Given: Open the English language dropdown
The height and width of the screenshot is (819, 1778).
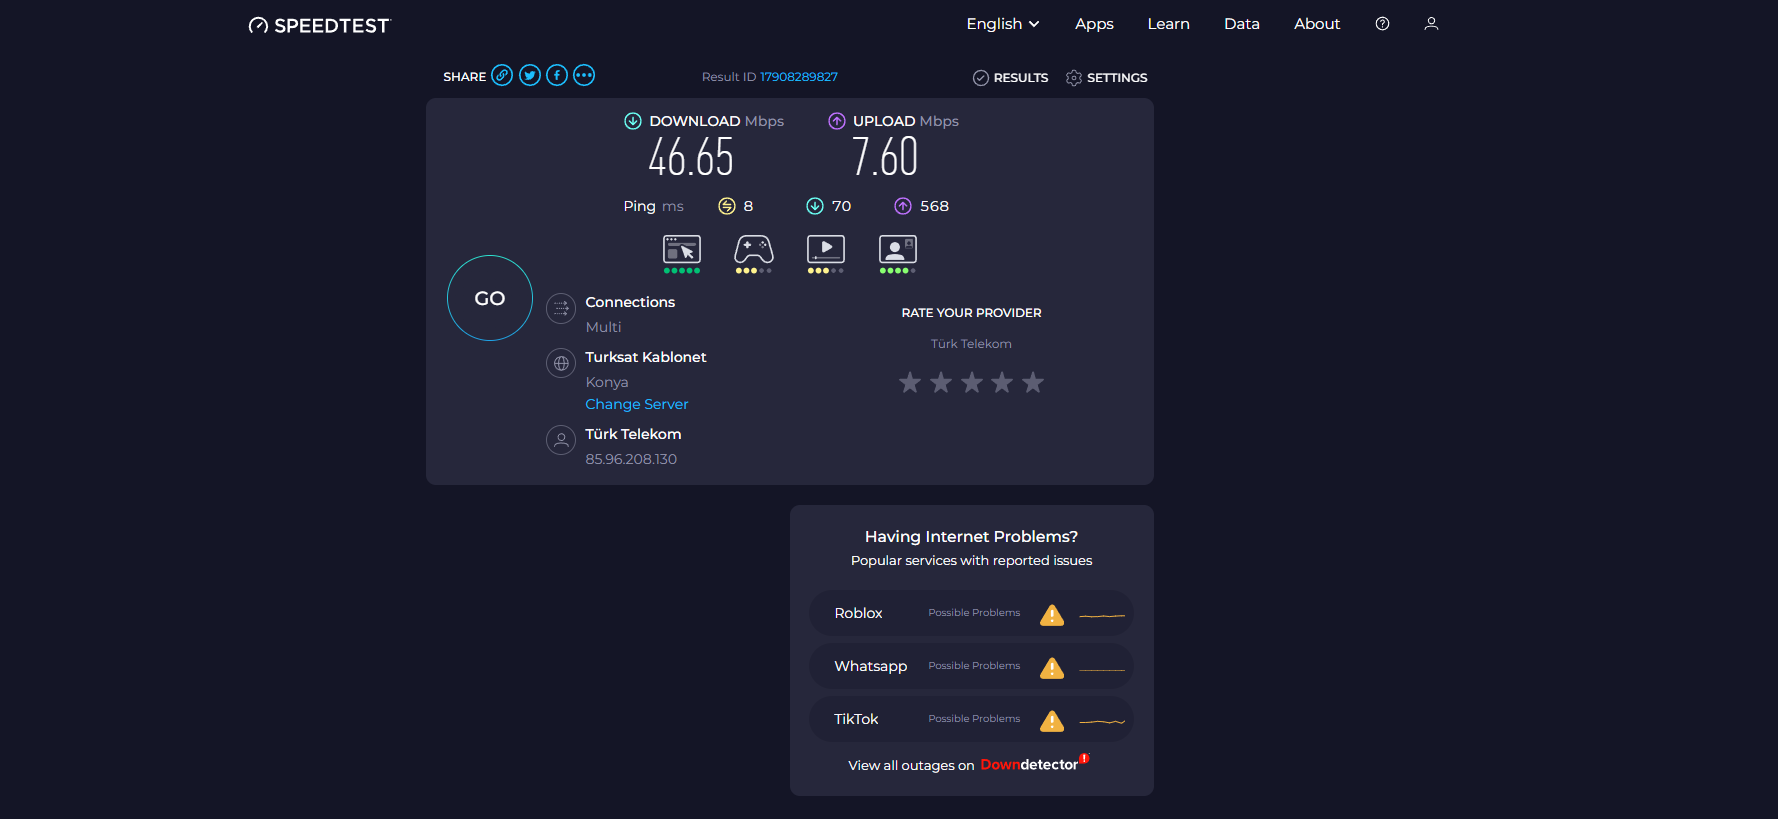Looking at the screenshot, I should point(1003,24).
